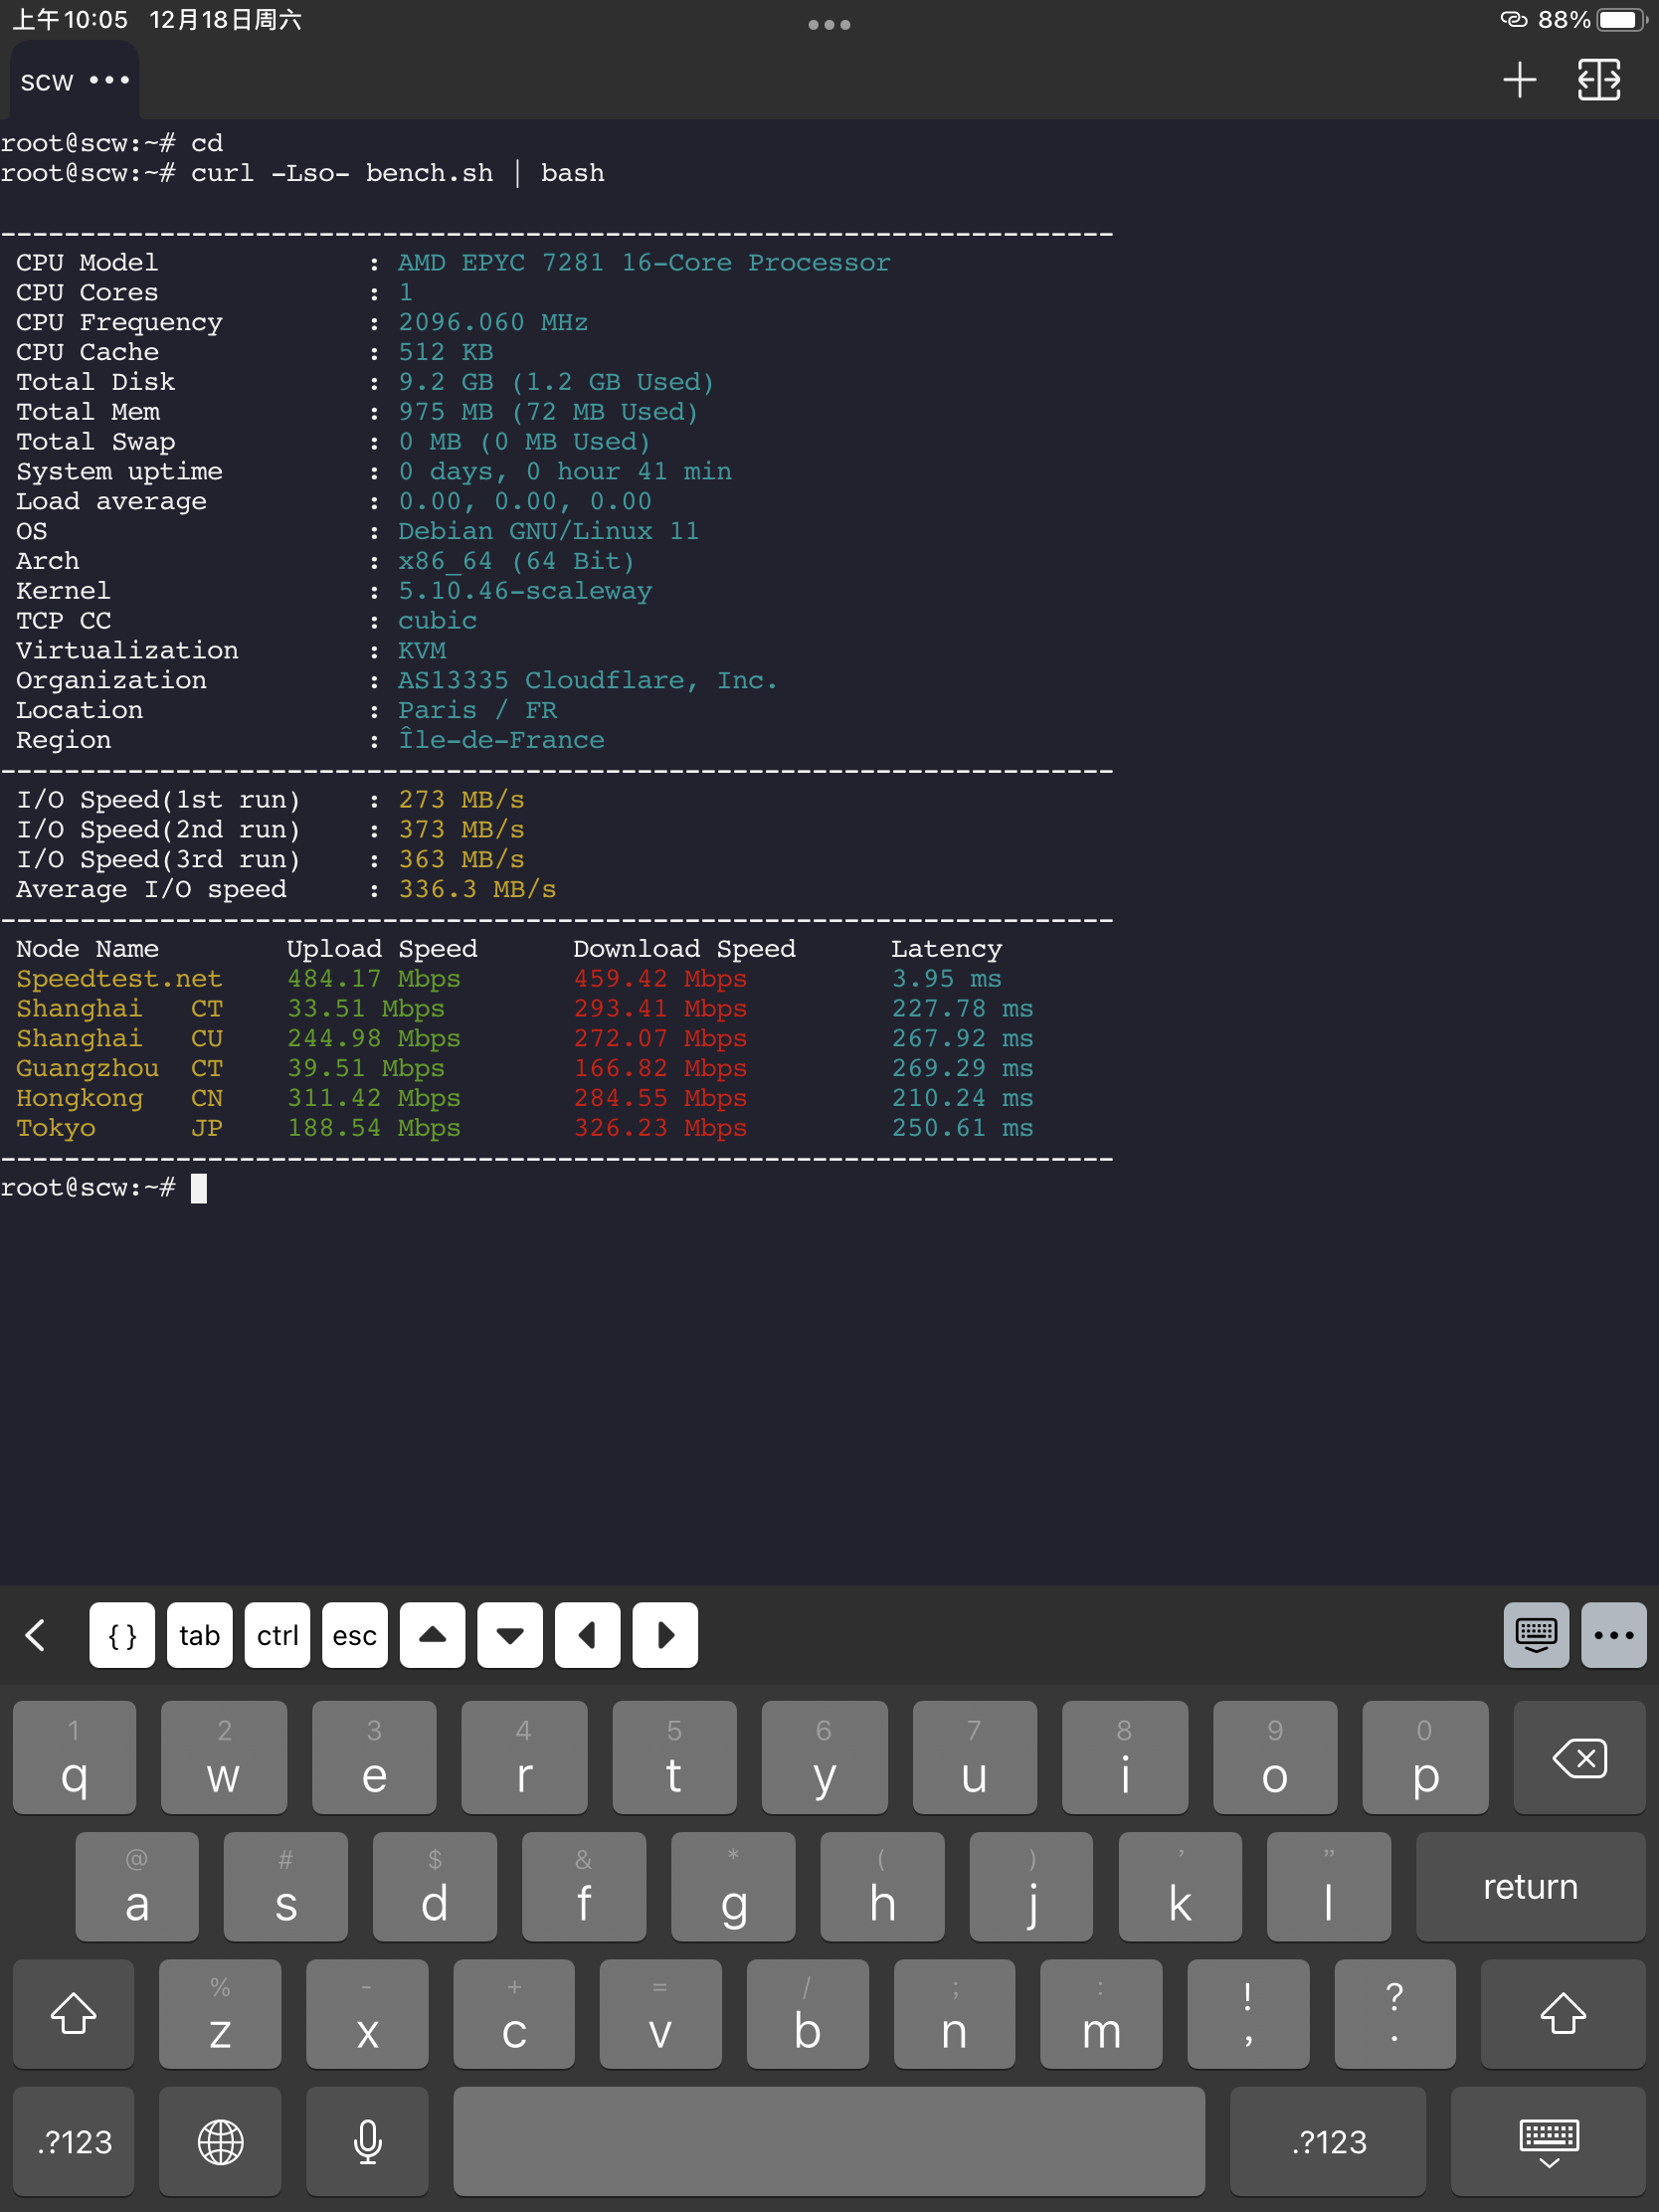Viewport: 1659px width, 2212px height.
Task: Tap the battery indicator in status bar
Action: tap(1622, 20)
